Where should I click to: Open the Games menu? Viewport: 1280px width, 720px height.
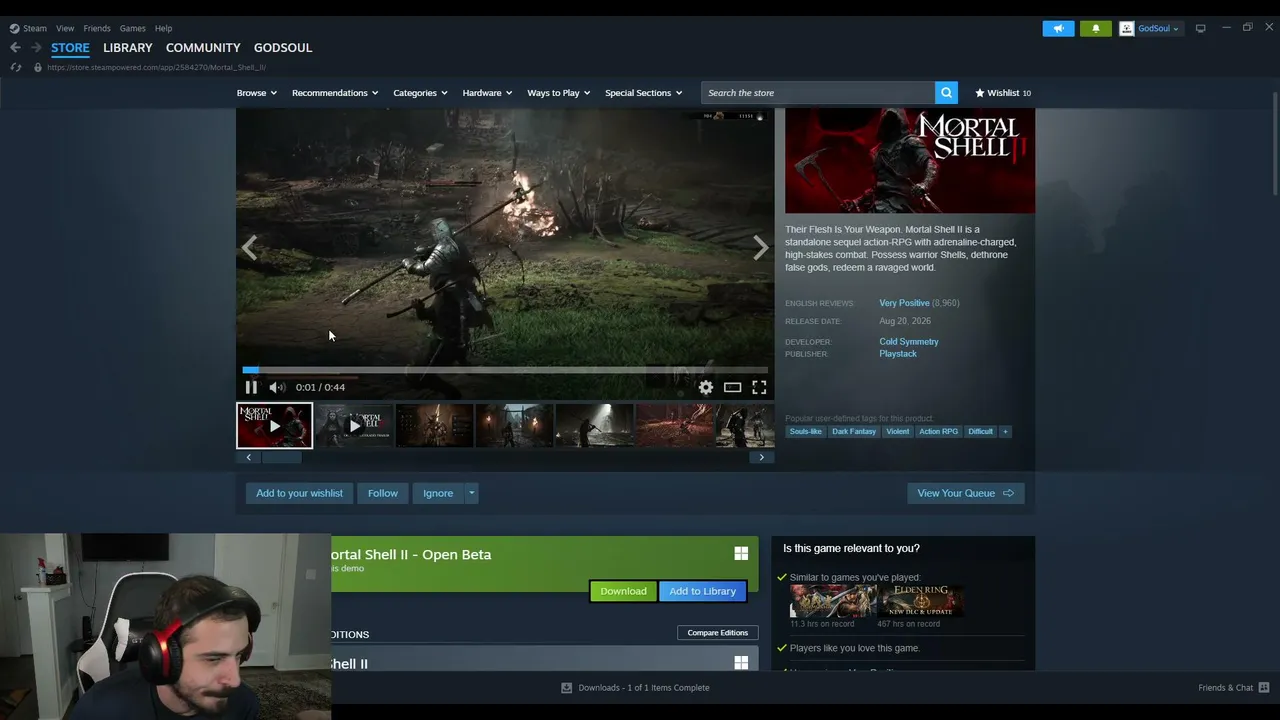pos(132,28)
